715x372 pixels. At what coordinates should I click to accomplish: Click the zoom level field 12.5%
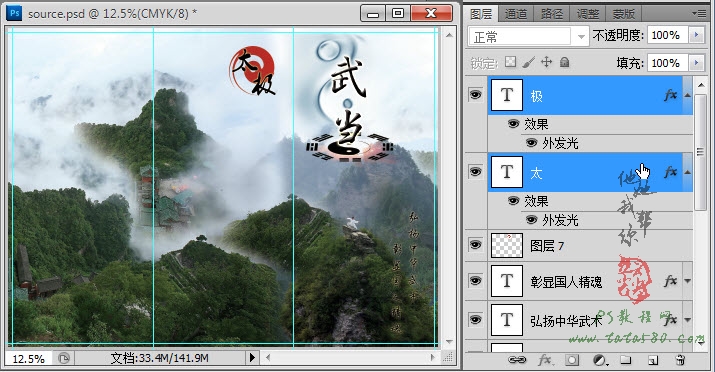point(28,358)
